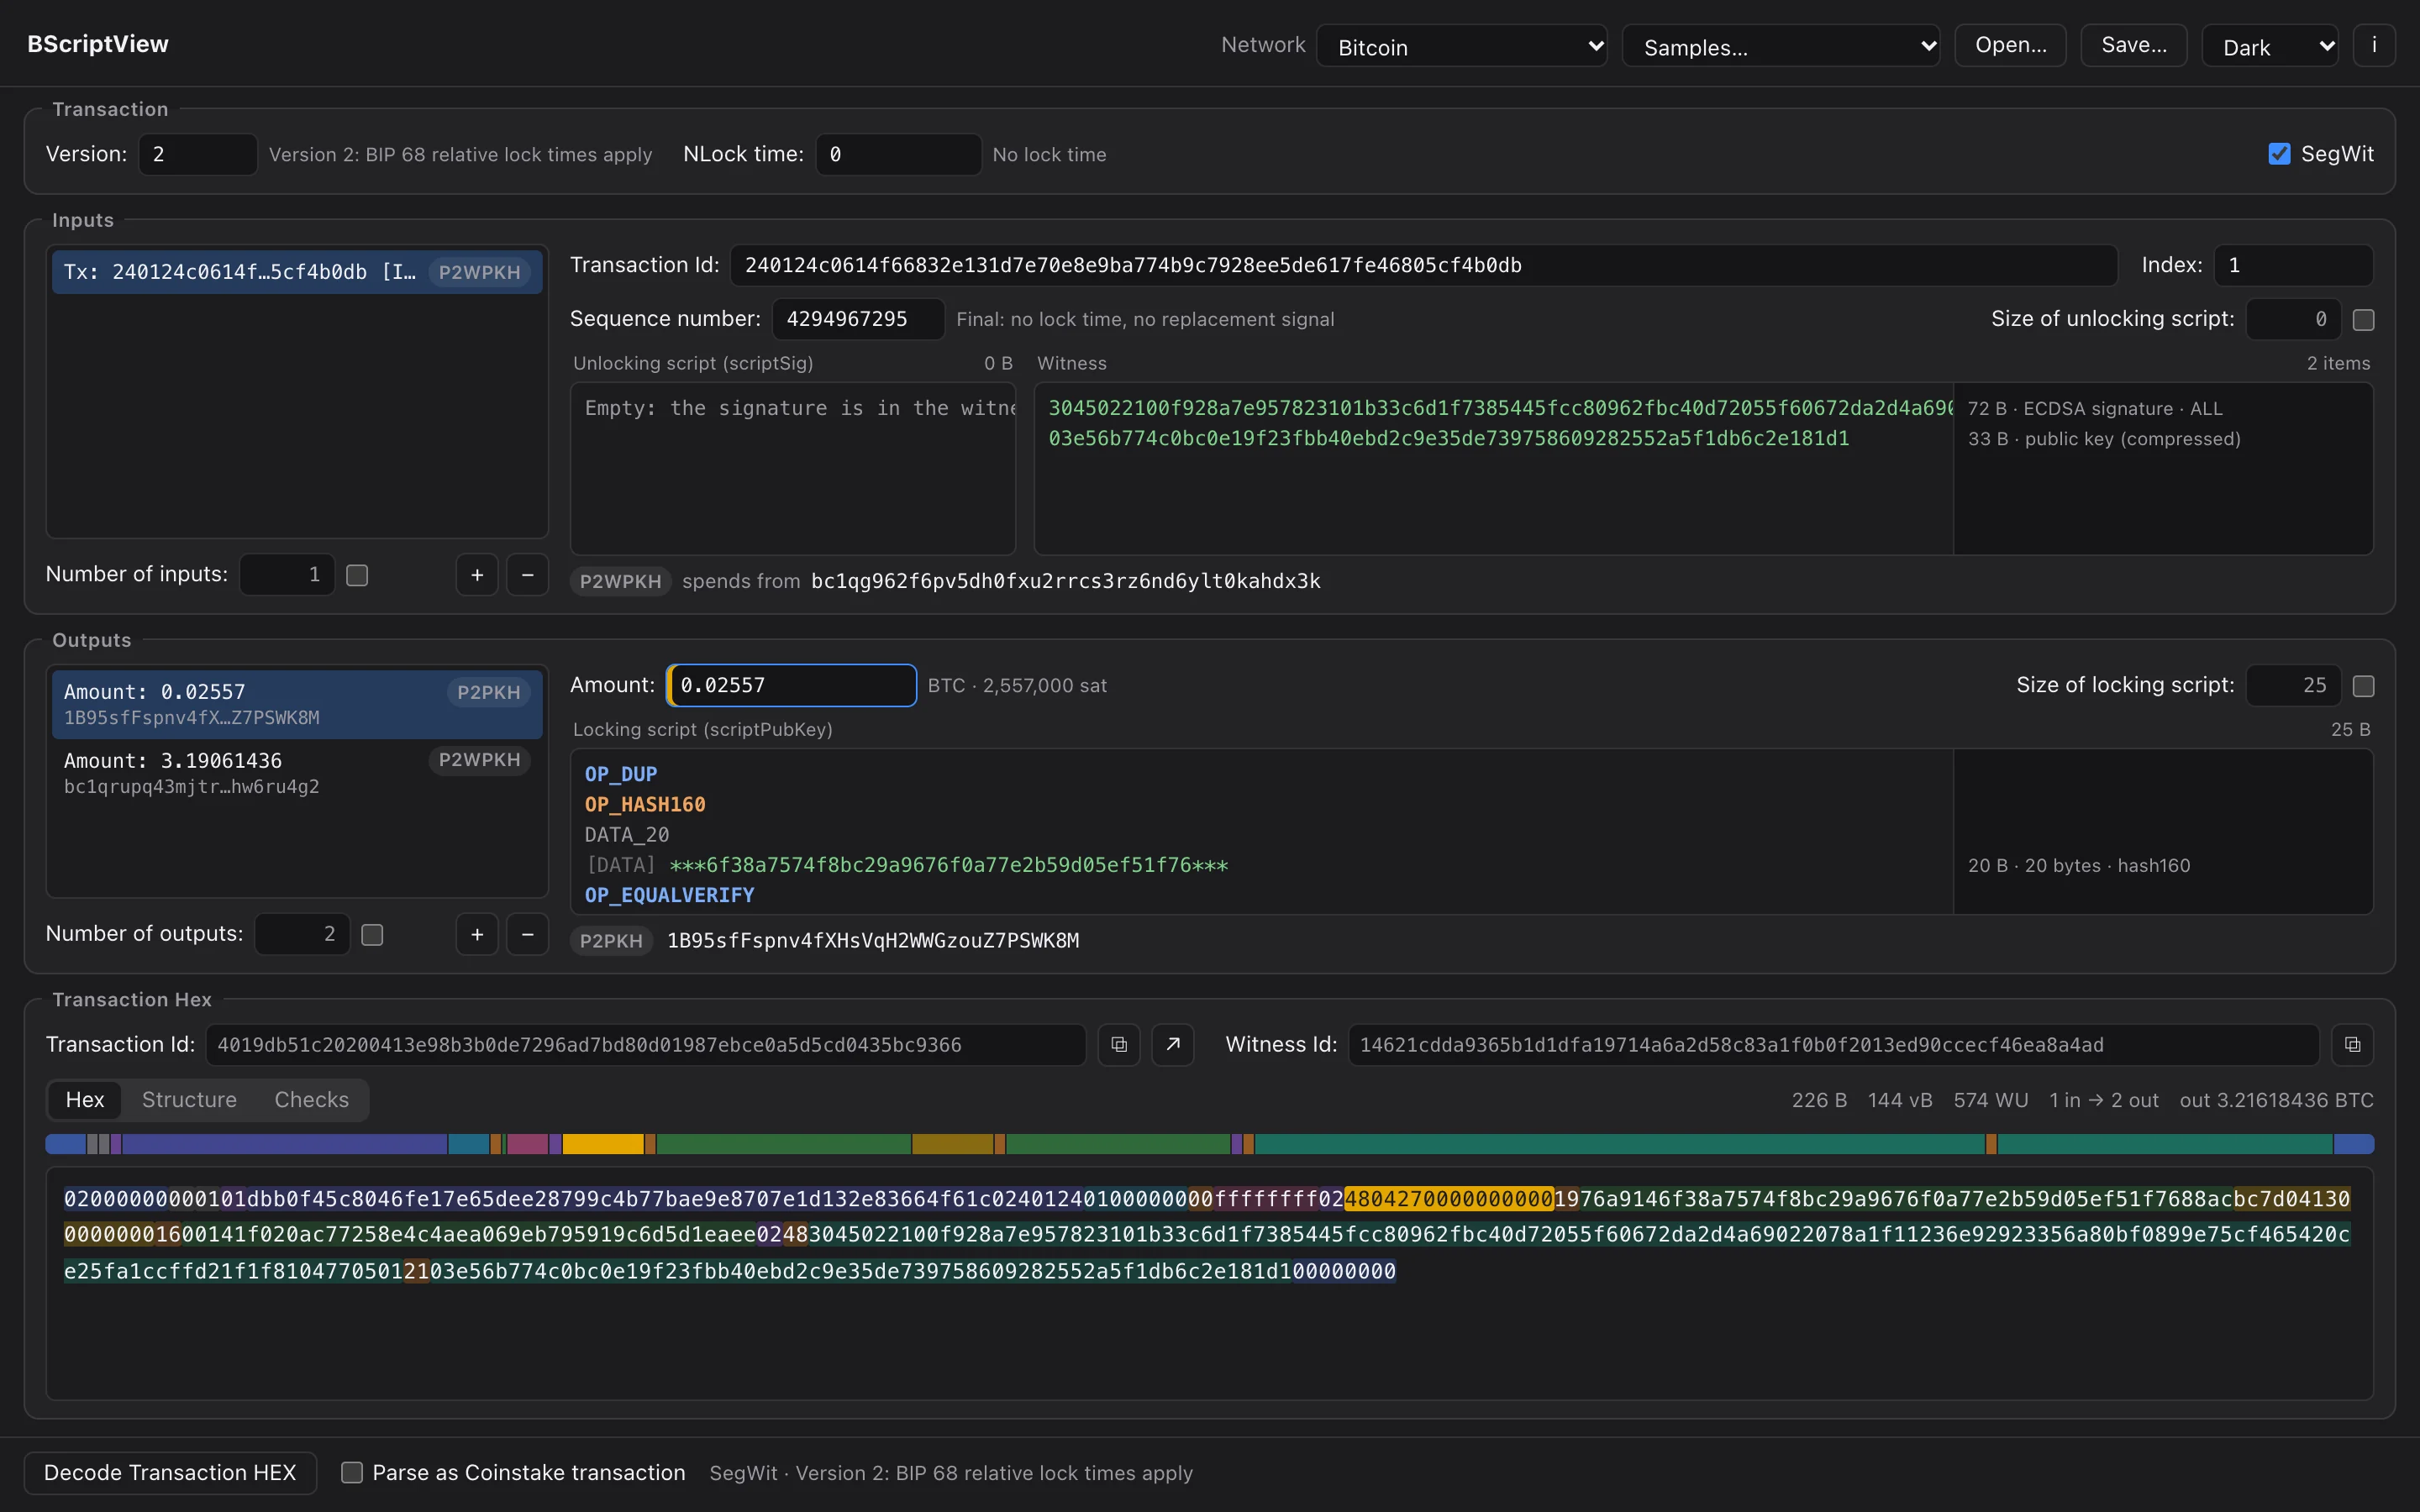Switch to the Hex tab
Screen dimensions: 2420x1512
tap(85, 1100)
